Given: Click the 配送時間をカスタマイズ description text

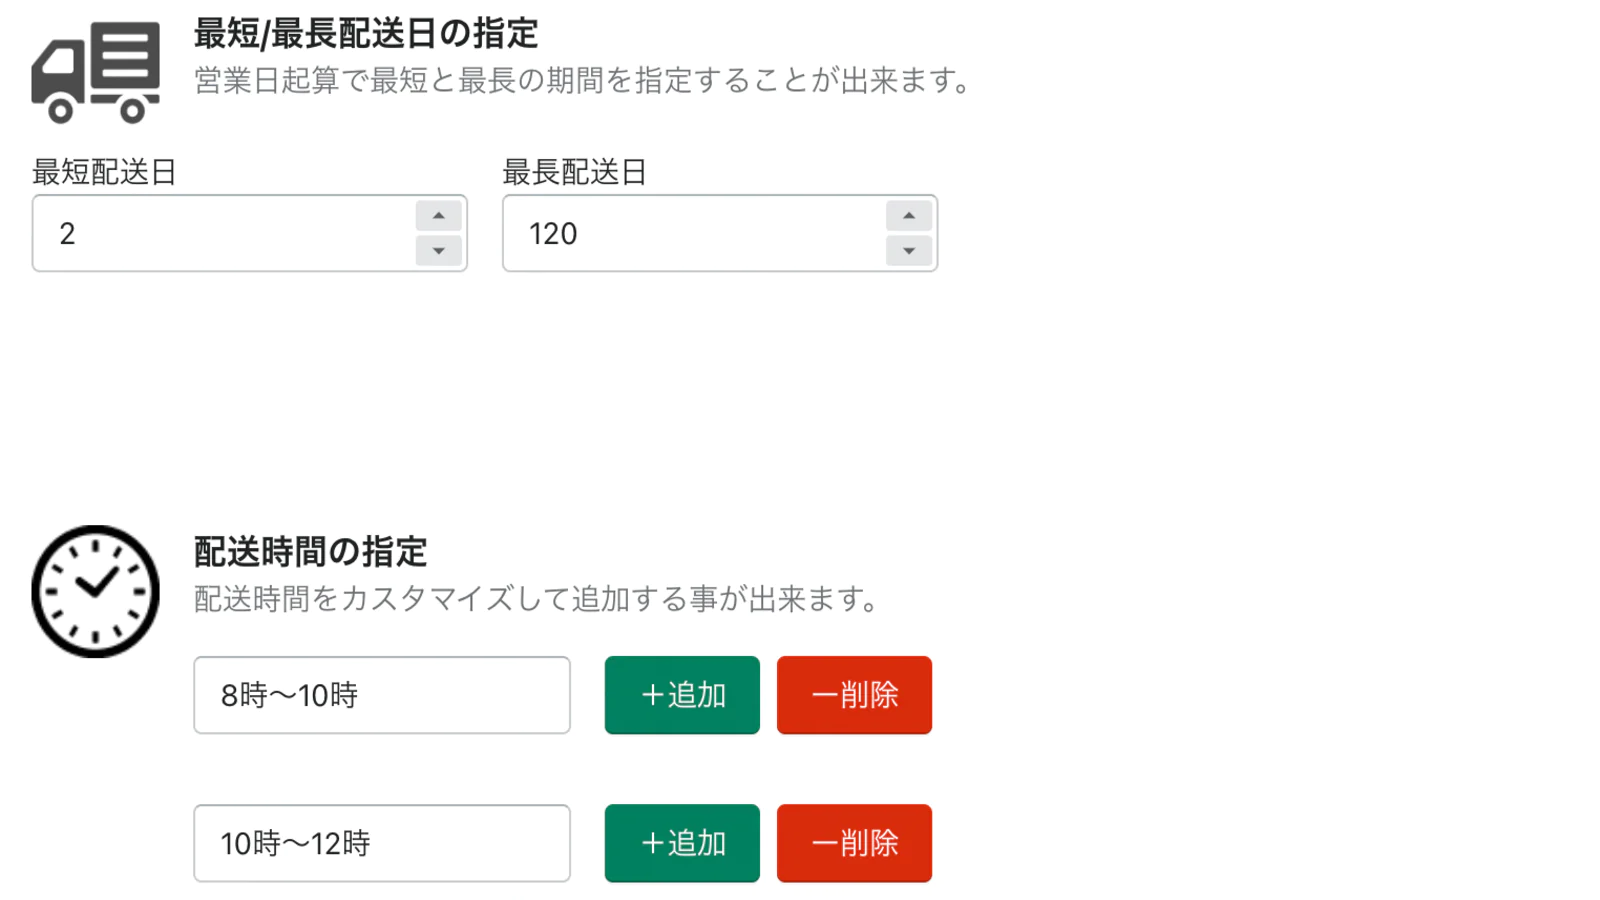Looking at the screenshot, I should coord(536,599).
